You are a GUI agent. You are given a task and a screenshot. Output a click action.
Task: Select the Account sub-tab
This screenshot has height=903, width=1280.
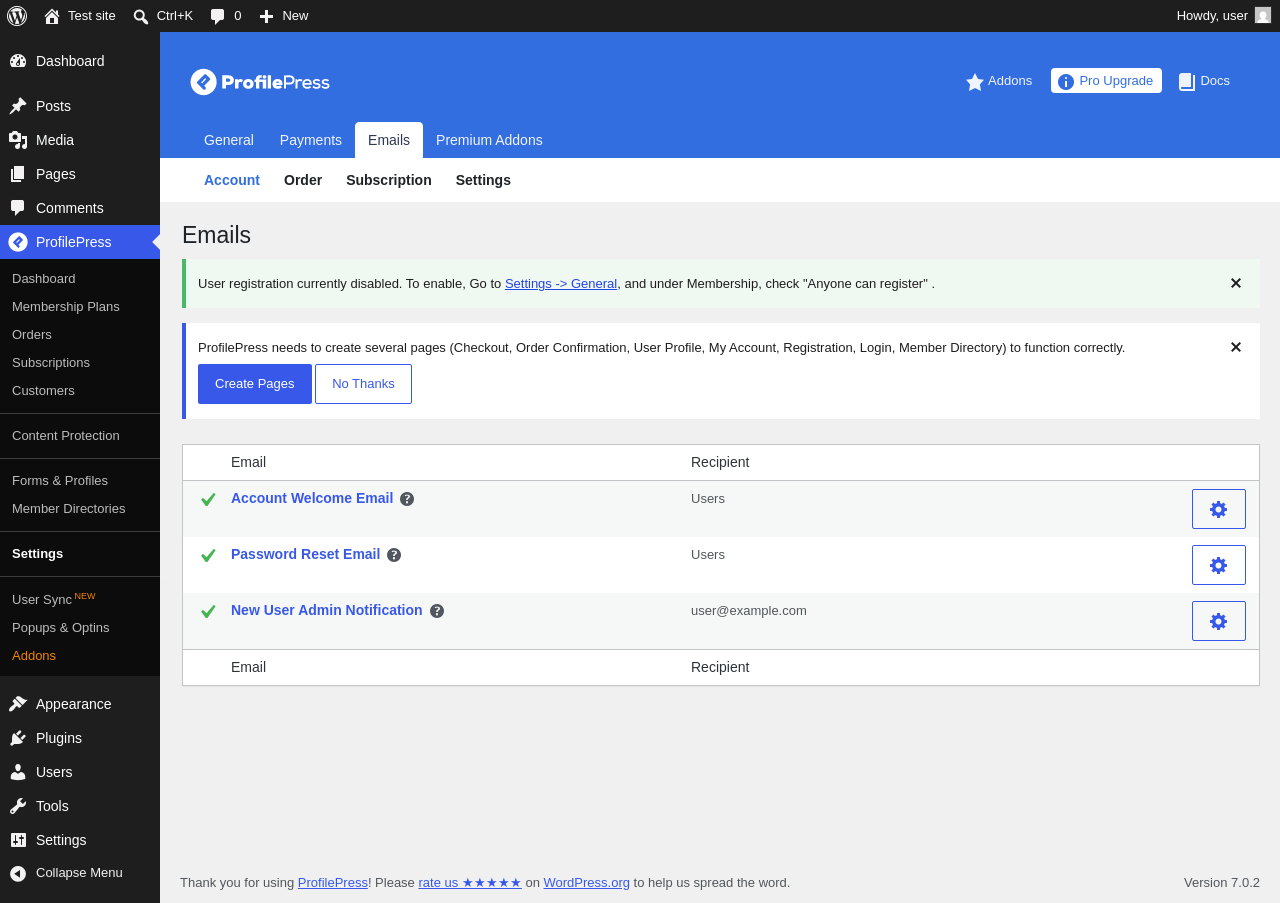(x=232, y=180)
